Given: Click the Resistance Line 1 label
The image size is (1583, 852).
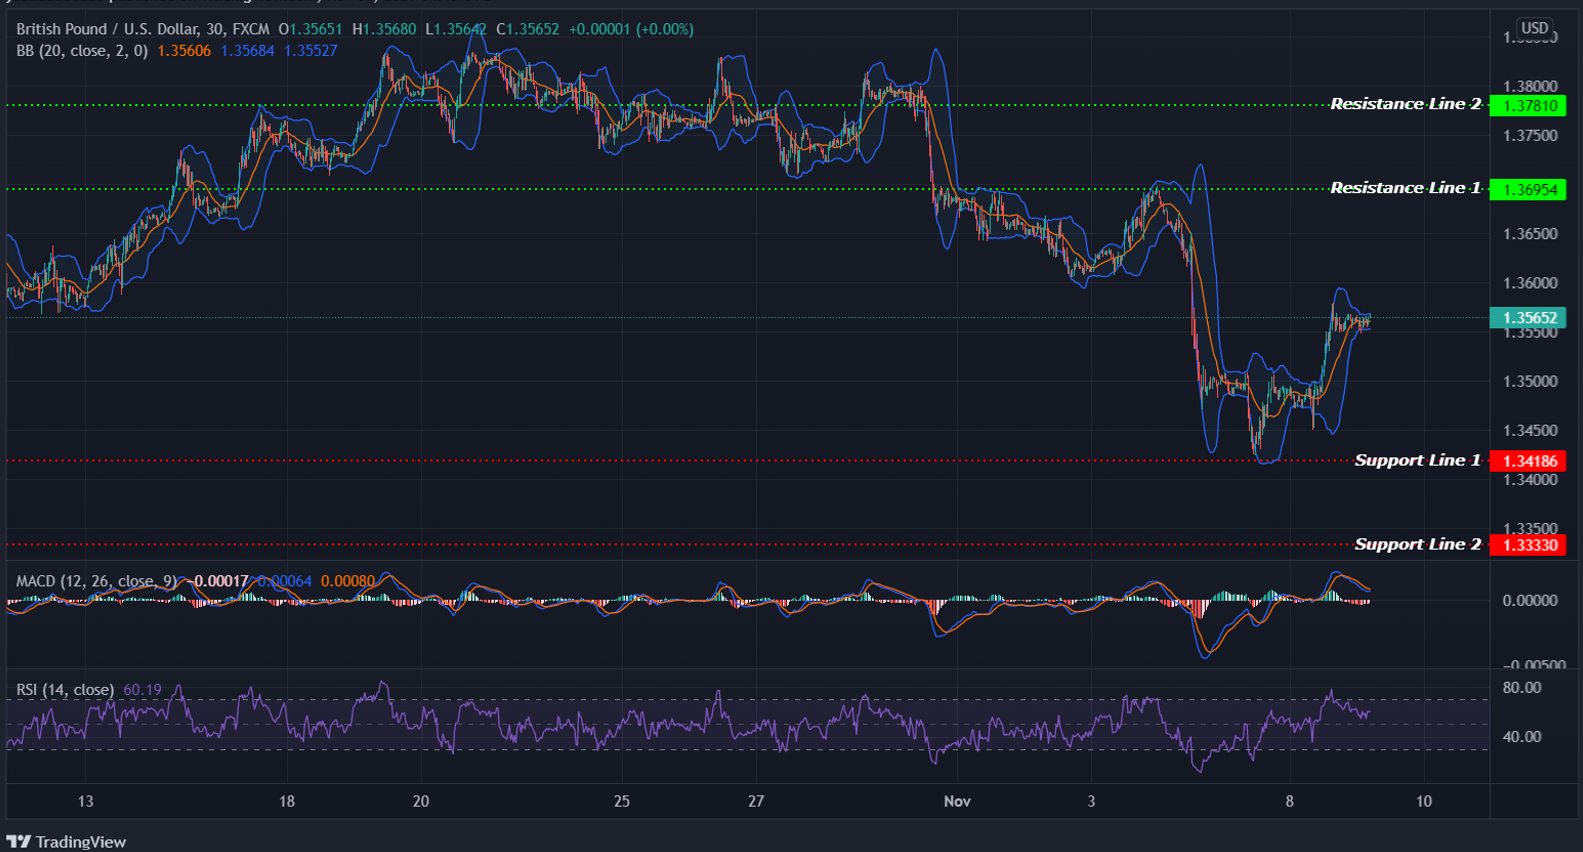Looking at the screenshot, I should click(1405, 188).
